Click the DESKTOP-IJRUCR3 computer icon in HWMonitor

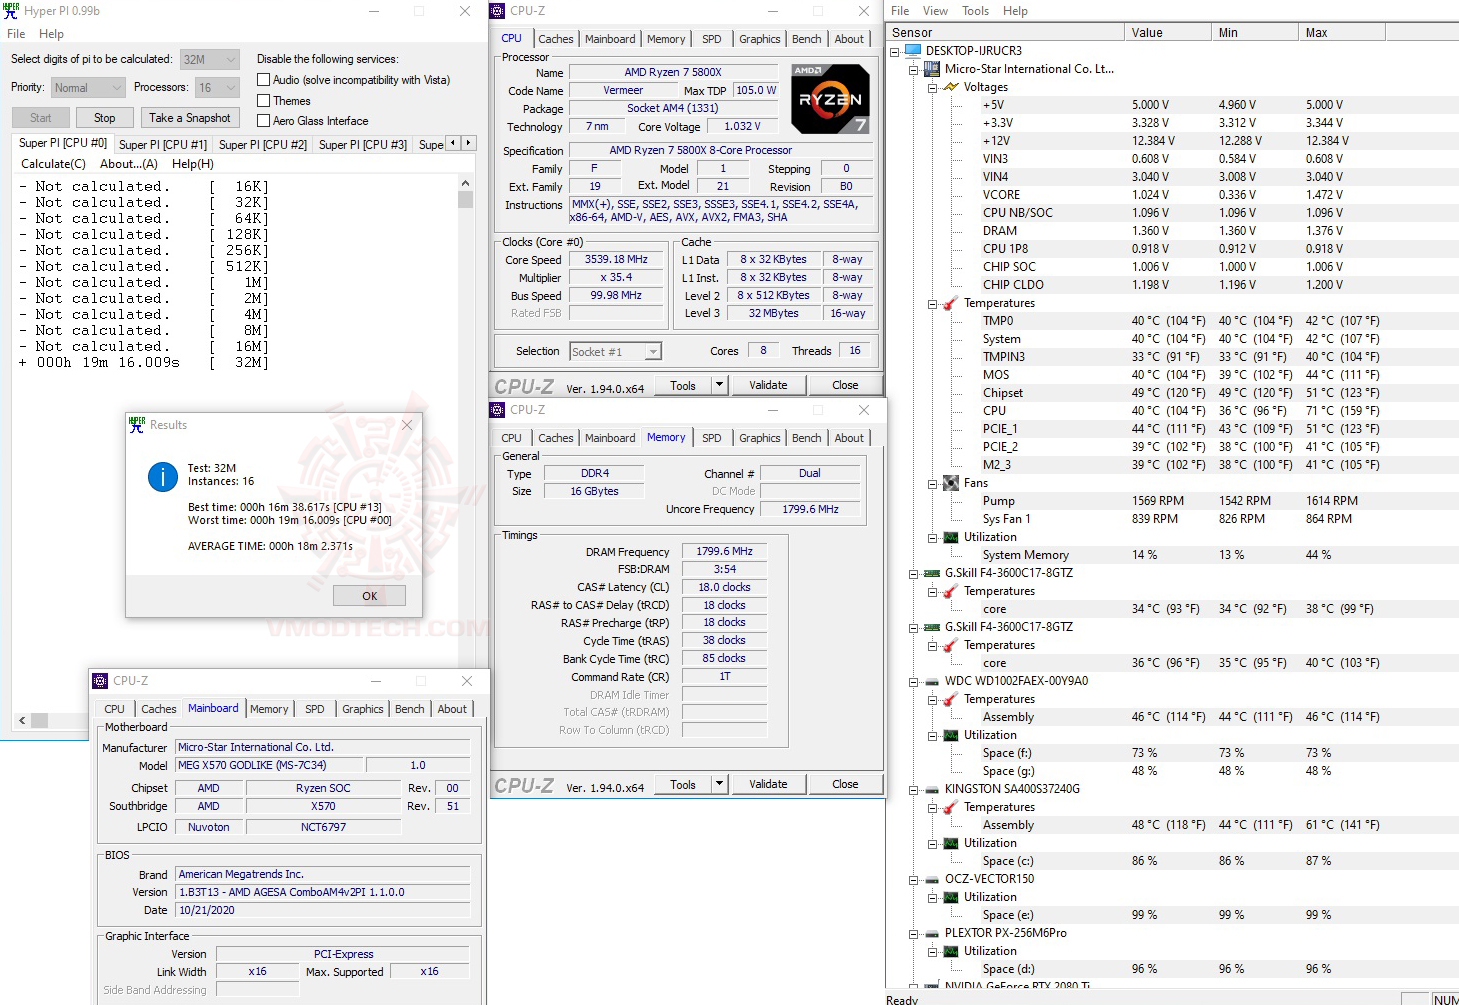point(914,51)
